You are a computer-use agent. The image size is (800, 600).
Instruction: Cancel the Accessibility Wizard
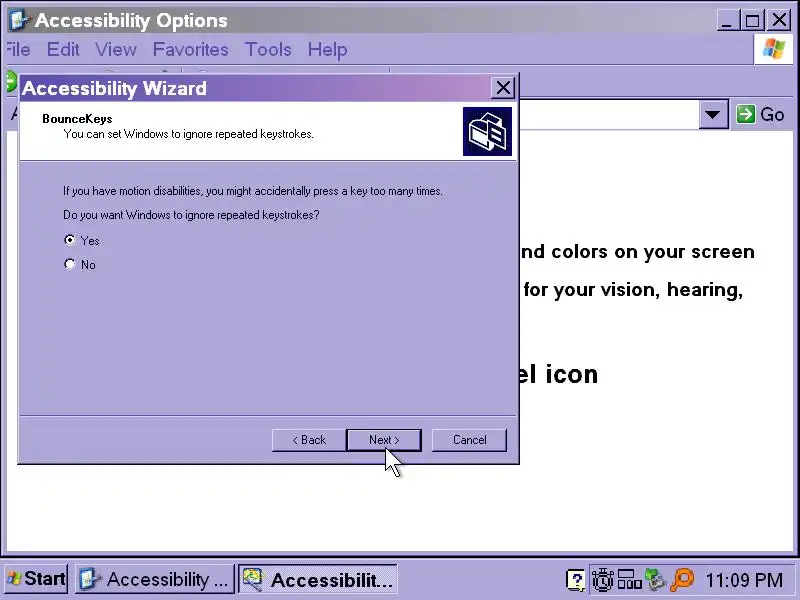(469, 440)
